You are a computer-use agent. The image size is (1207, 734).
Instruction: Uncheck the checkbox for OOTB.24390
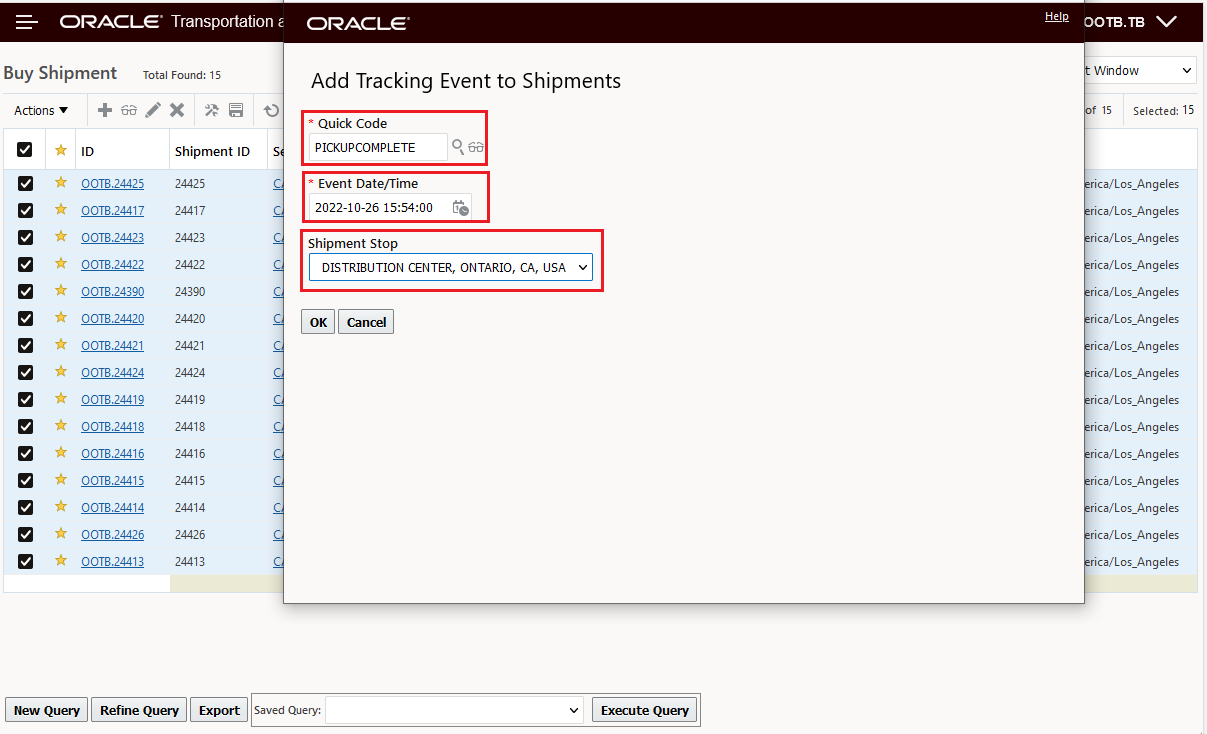click(x=25, y=291)
